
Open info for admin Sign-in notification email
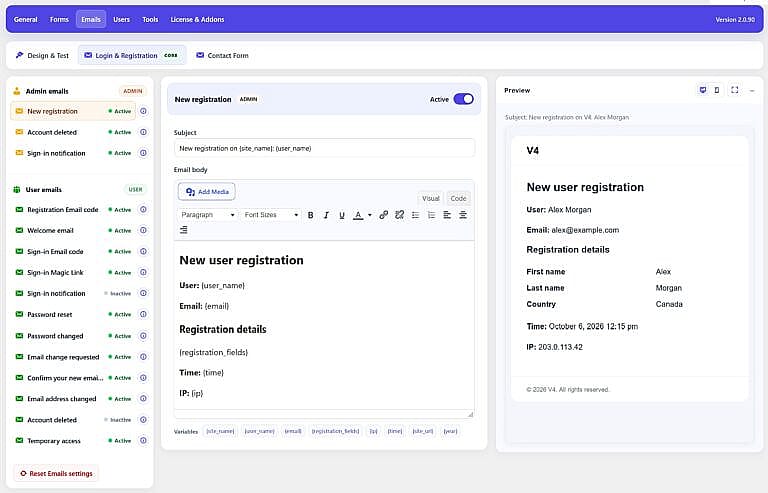[143, 153]
